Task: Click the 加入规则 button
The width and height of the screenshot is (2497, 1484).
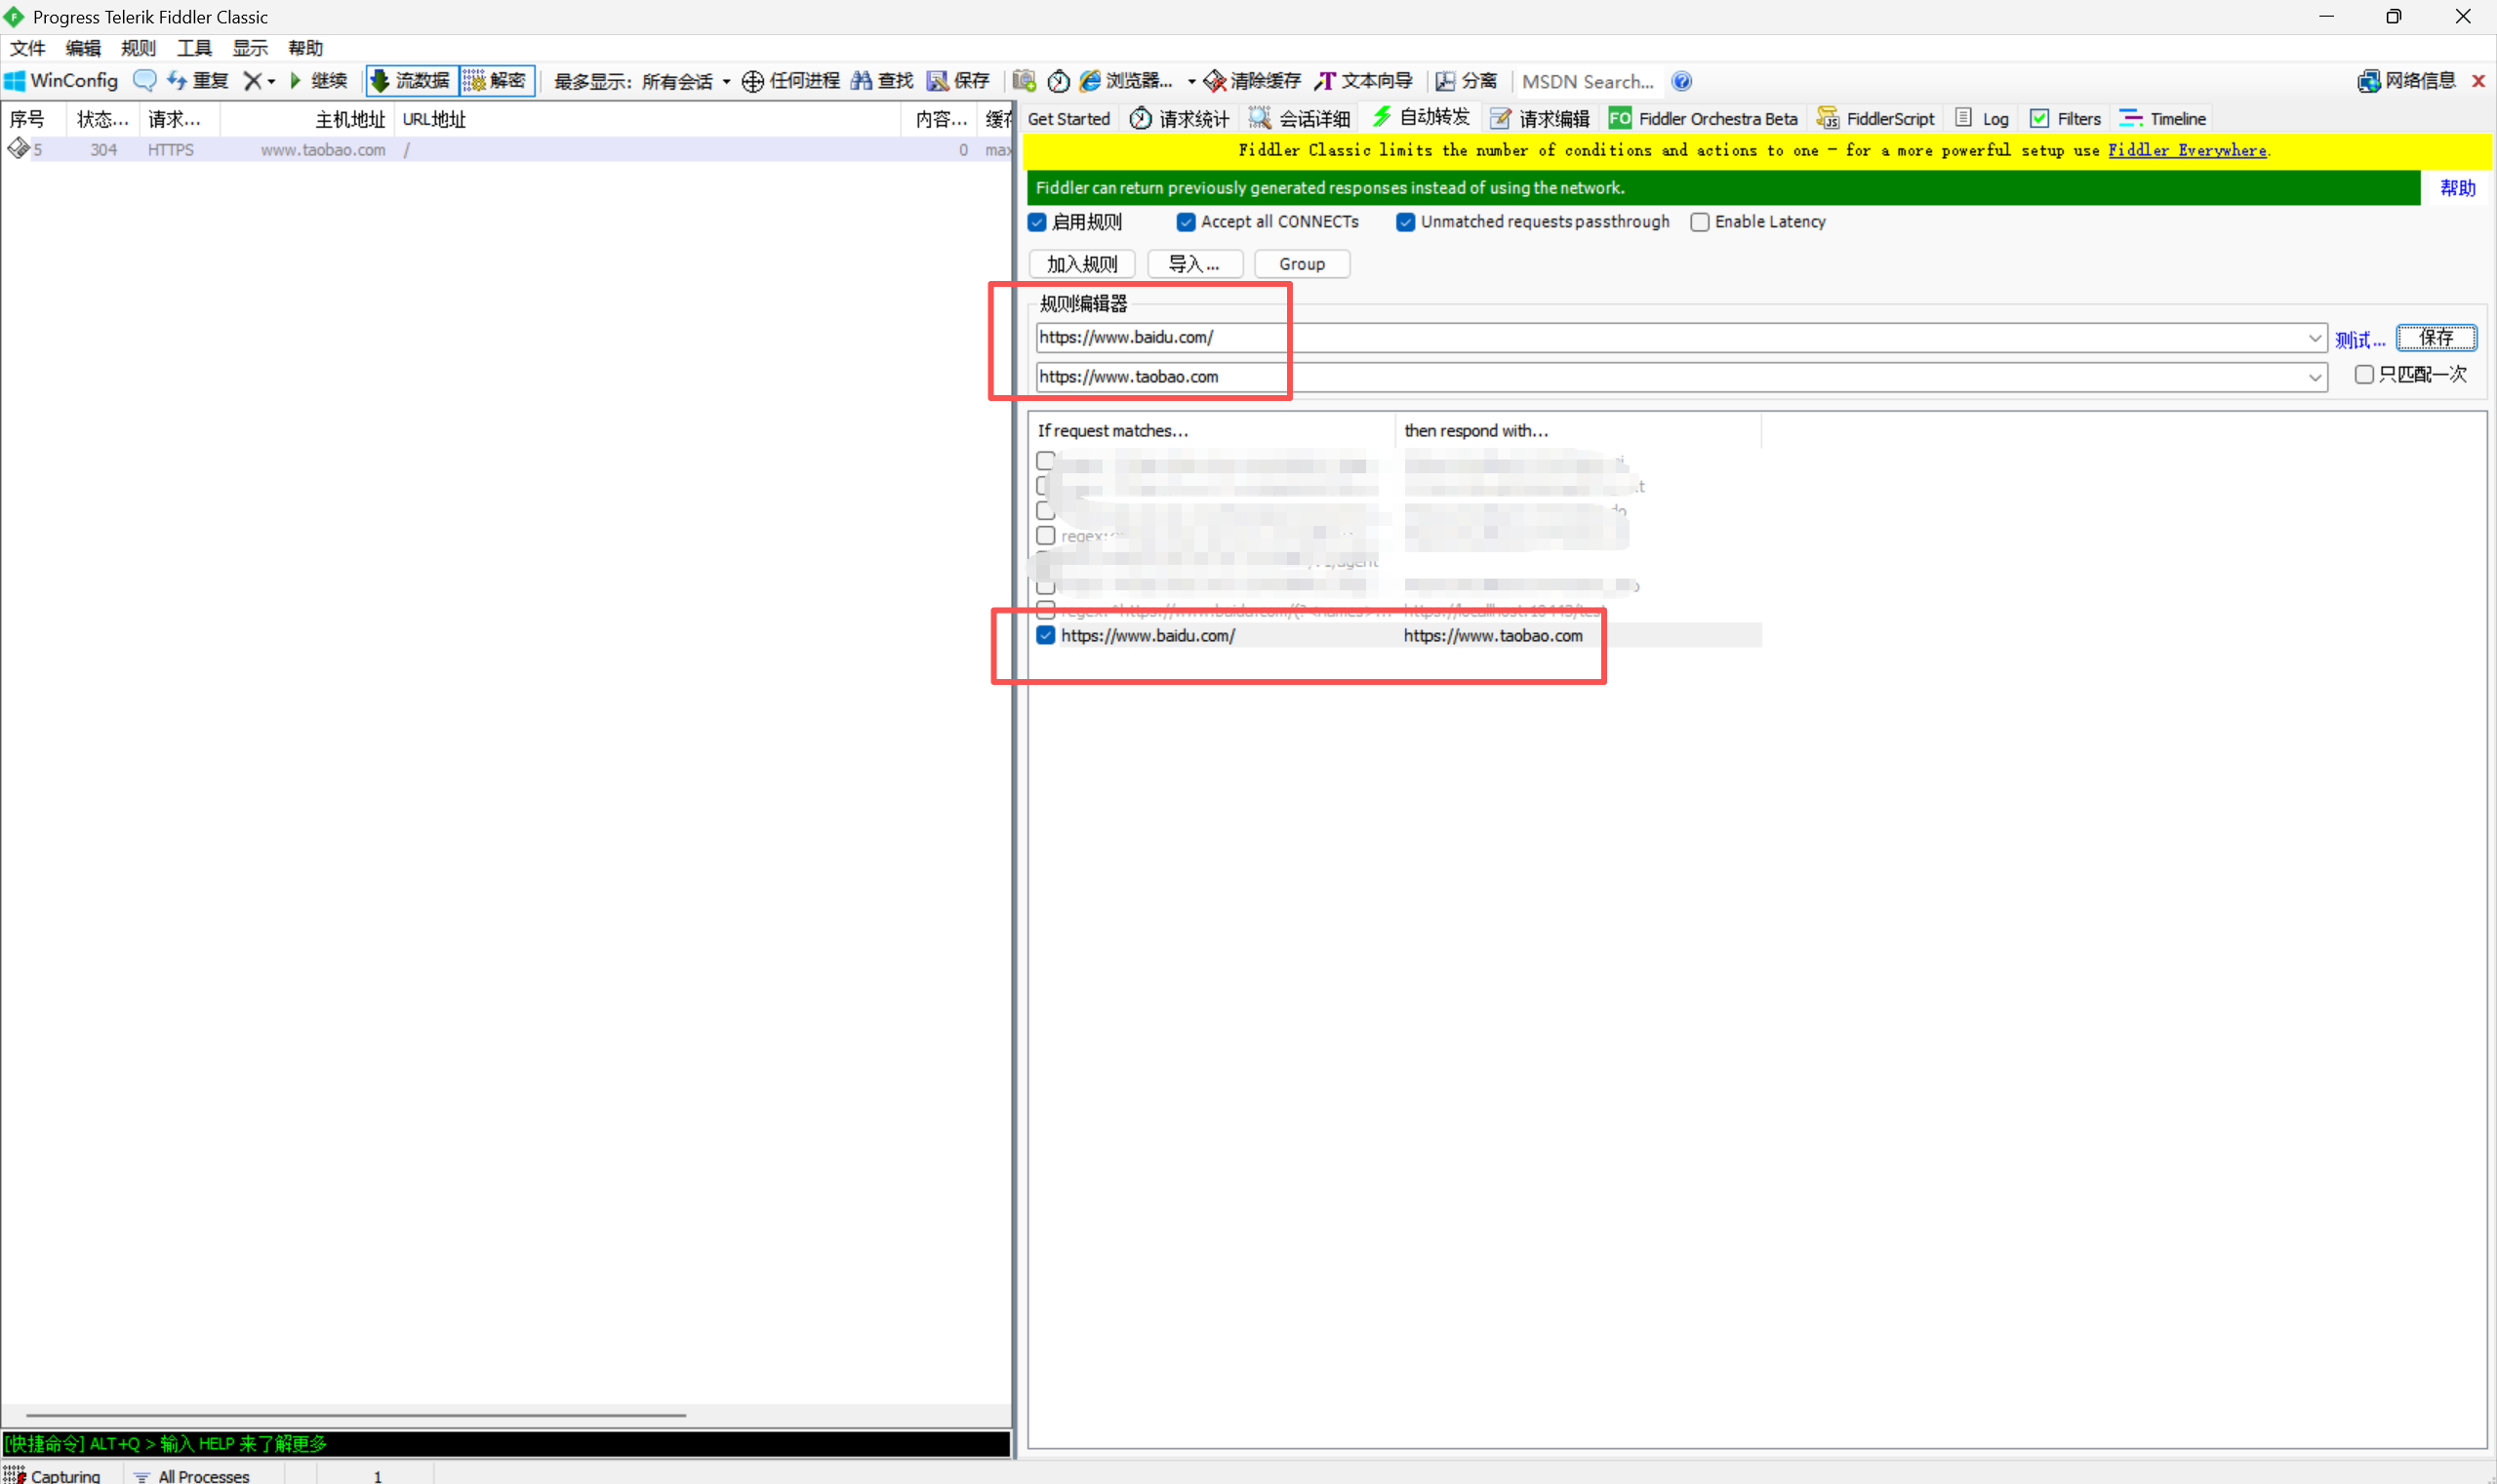Action: (1081, 264)
